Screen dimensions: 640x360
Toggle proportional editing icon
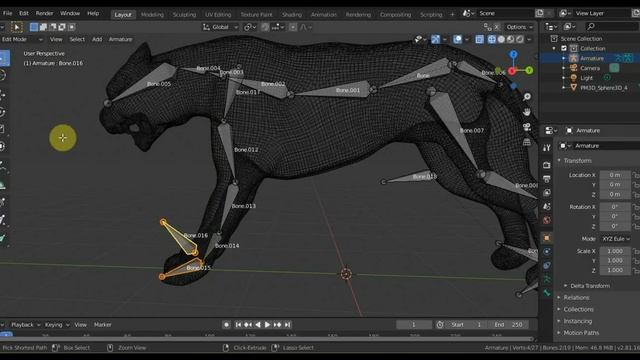(x=293, y=27)
